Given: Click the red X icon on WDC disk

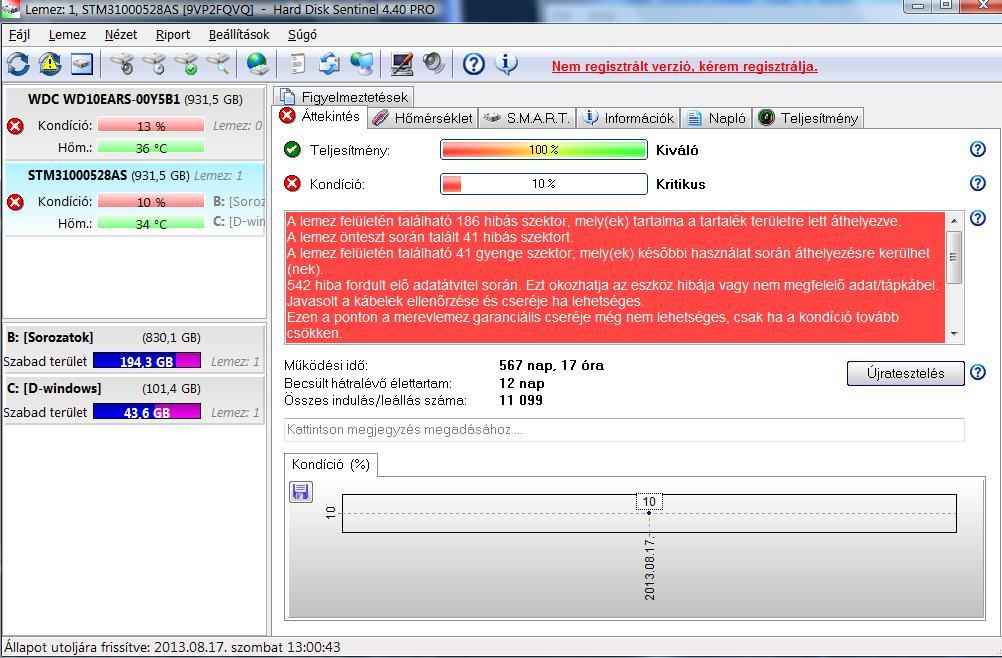Looking at the screenshot, I should 15,126.
